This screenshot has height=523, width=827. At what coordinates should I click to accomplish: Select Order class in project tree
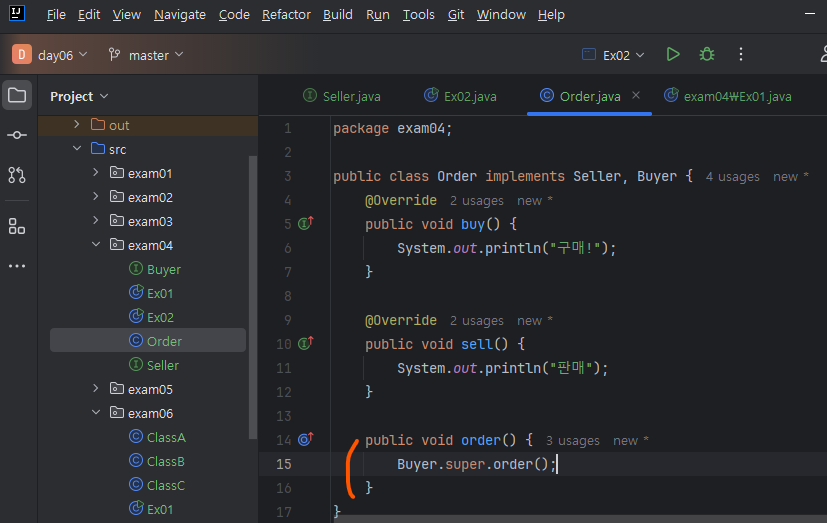(148, 341)
